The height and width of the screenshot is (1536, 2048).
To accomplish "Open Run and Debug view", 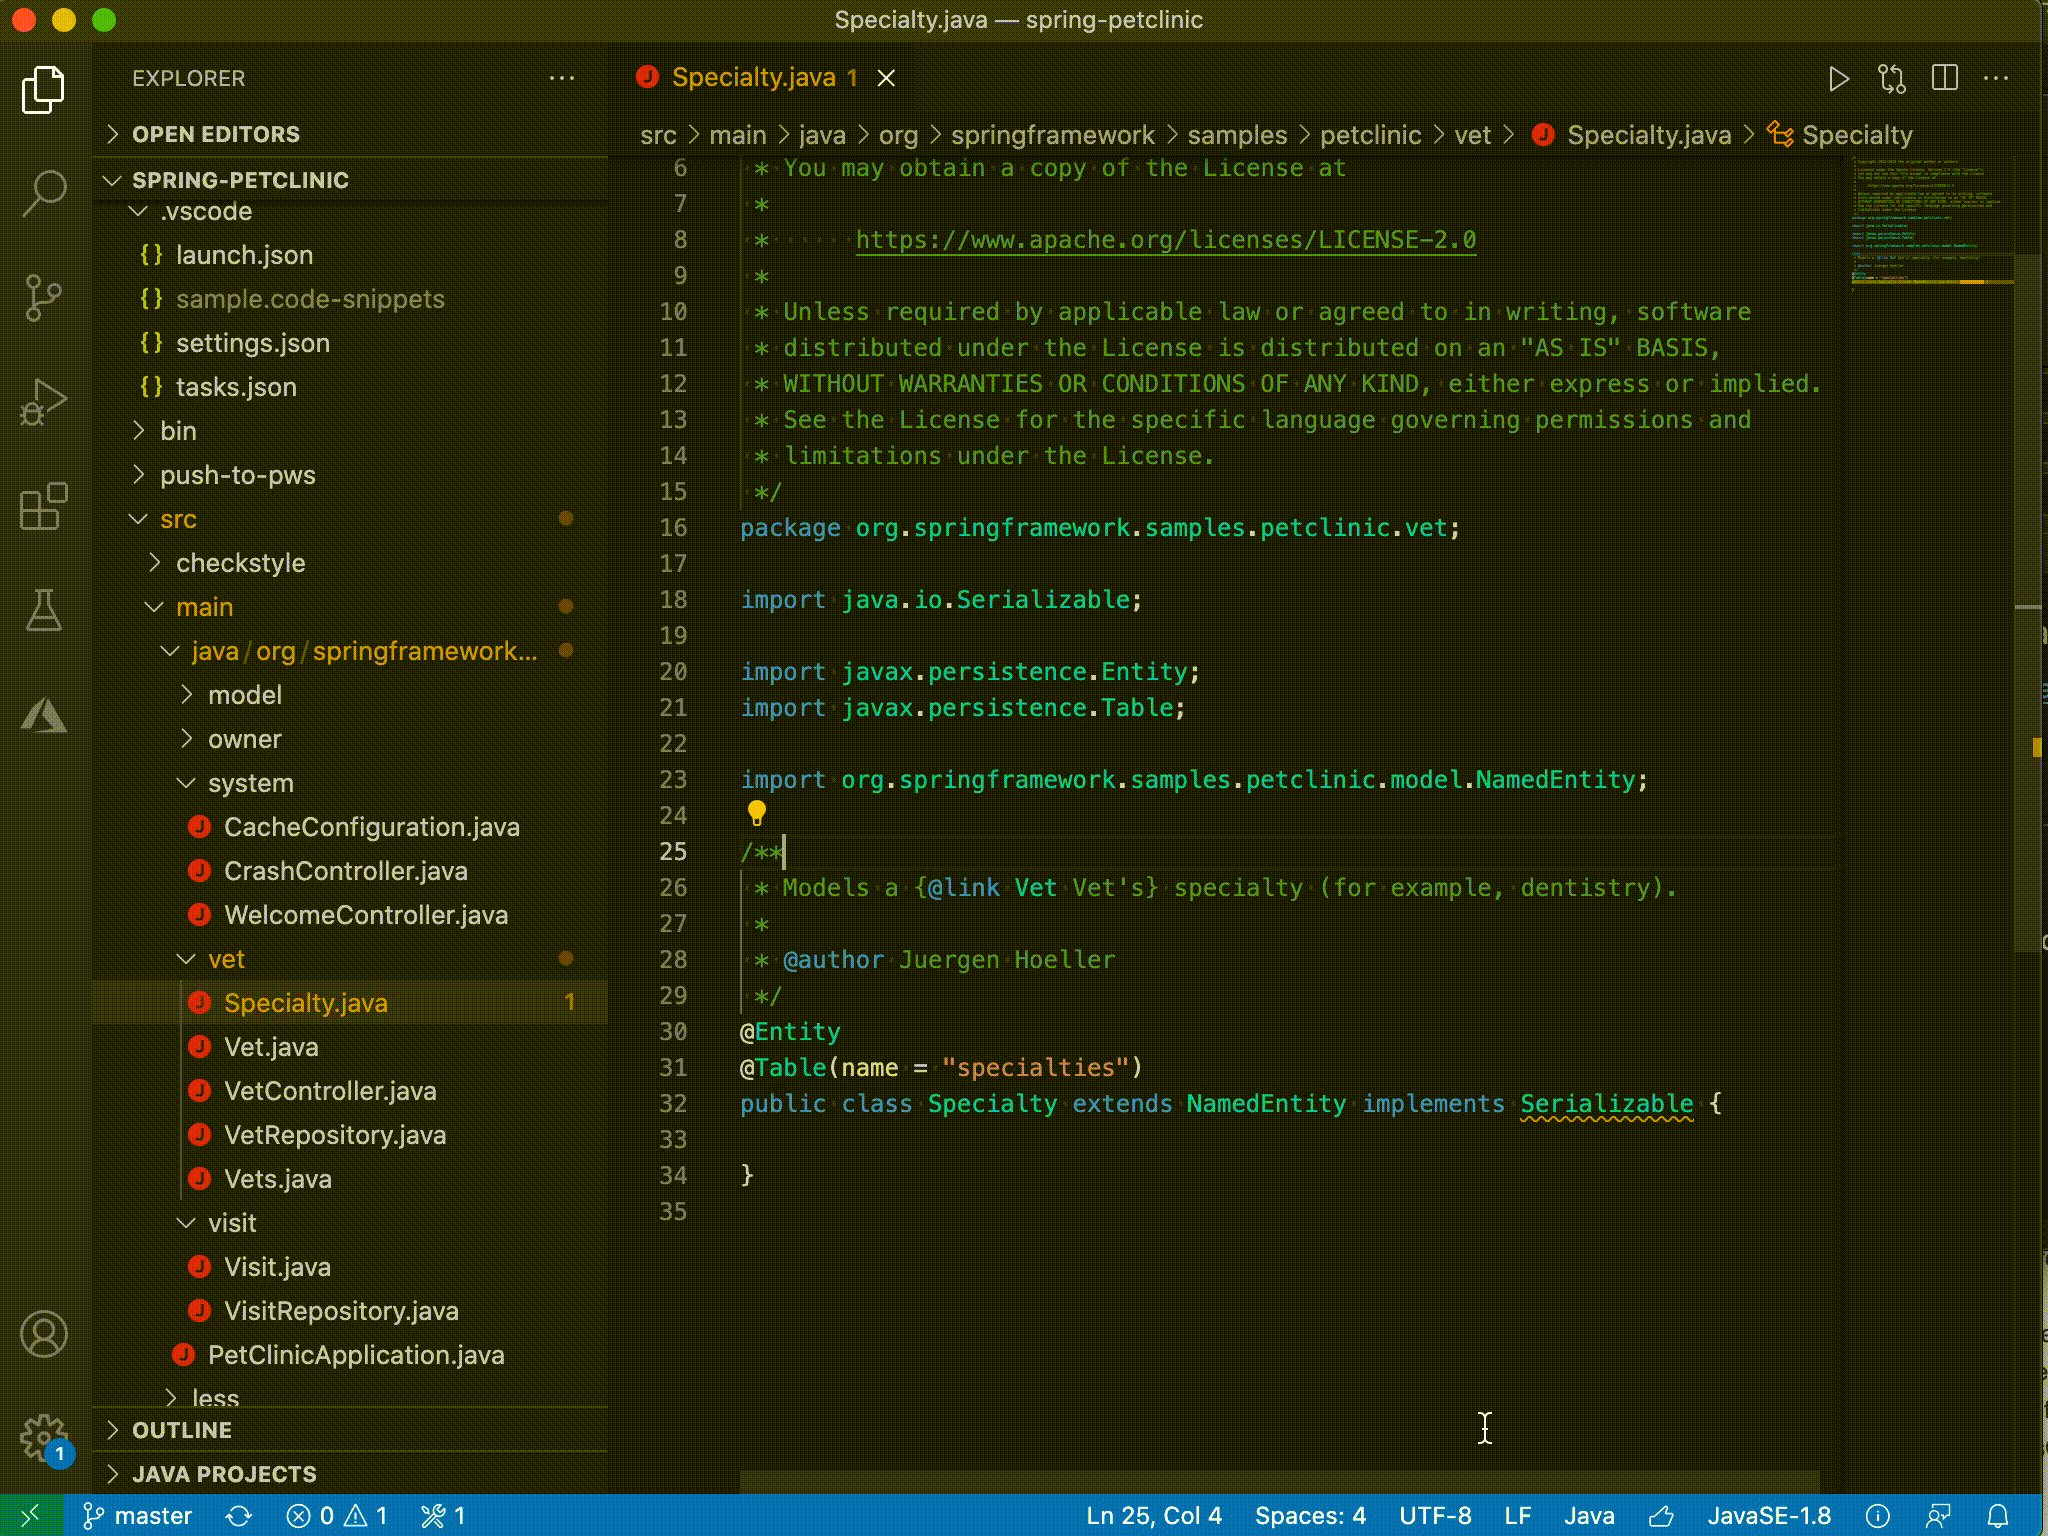I will (44, 402).
